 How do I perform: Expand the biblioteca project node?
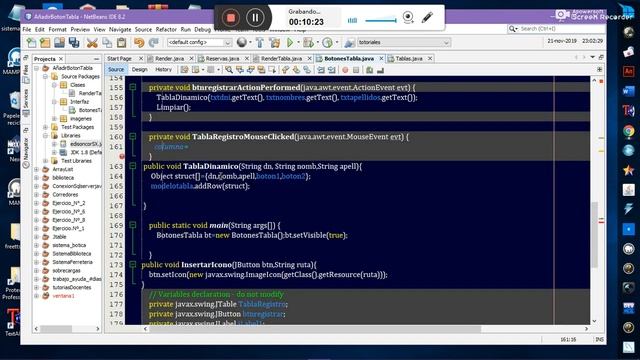(37, 178)
